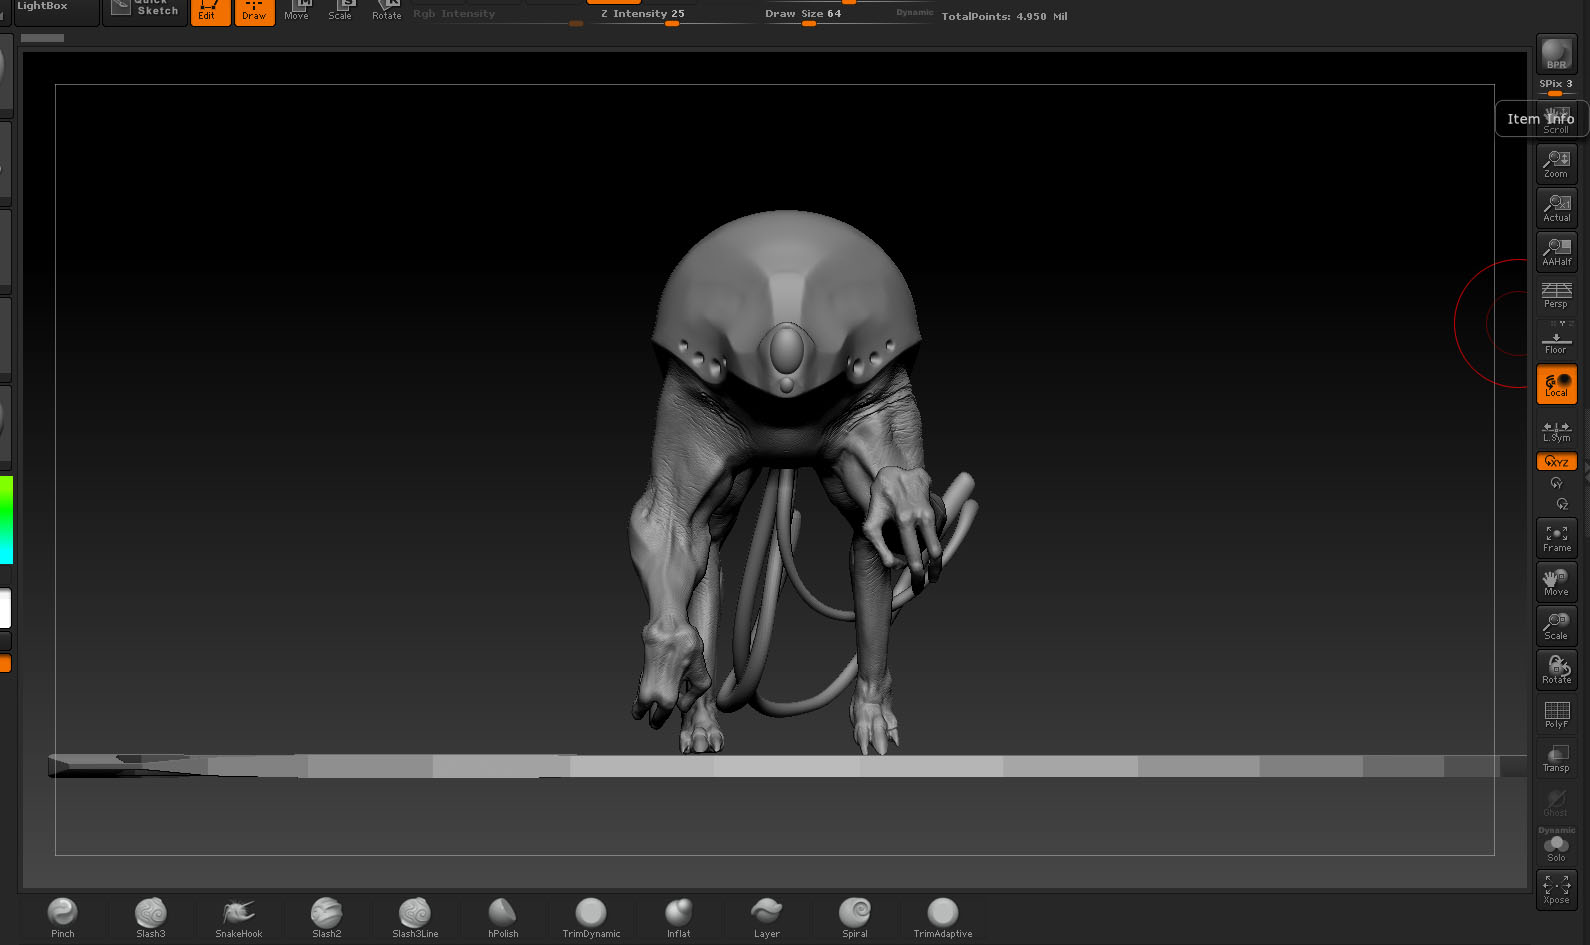This screenshot has width=1590, height=945.
Task: Activate Quick Sketch mode
Action: click(145, 11)
